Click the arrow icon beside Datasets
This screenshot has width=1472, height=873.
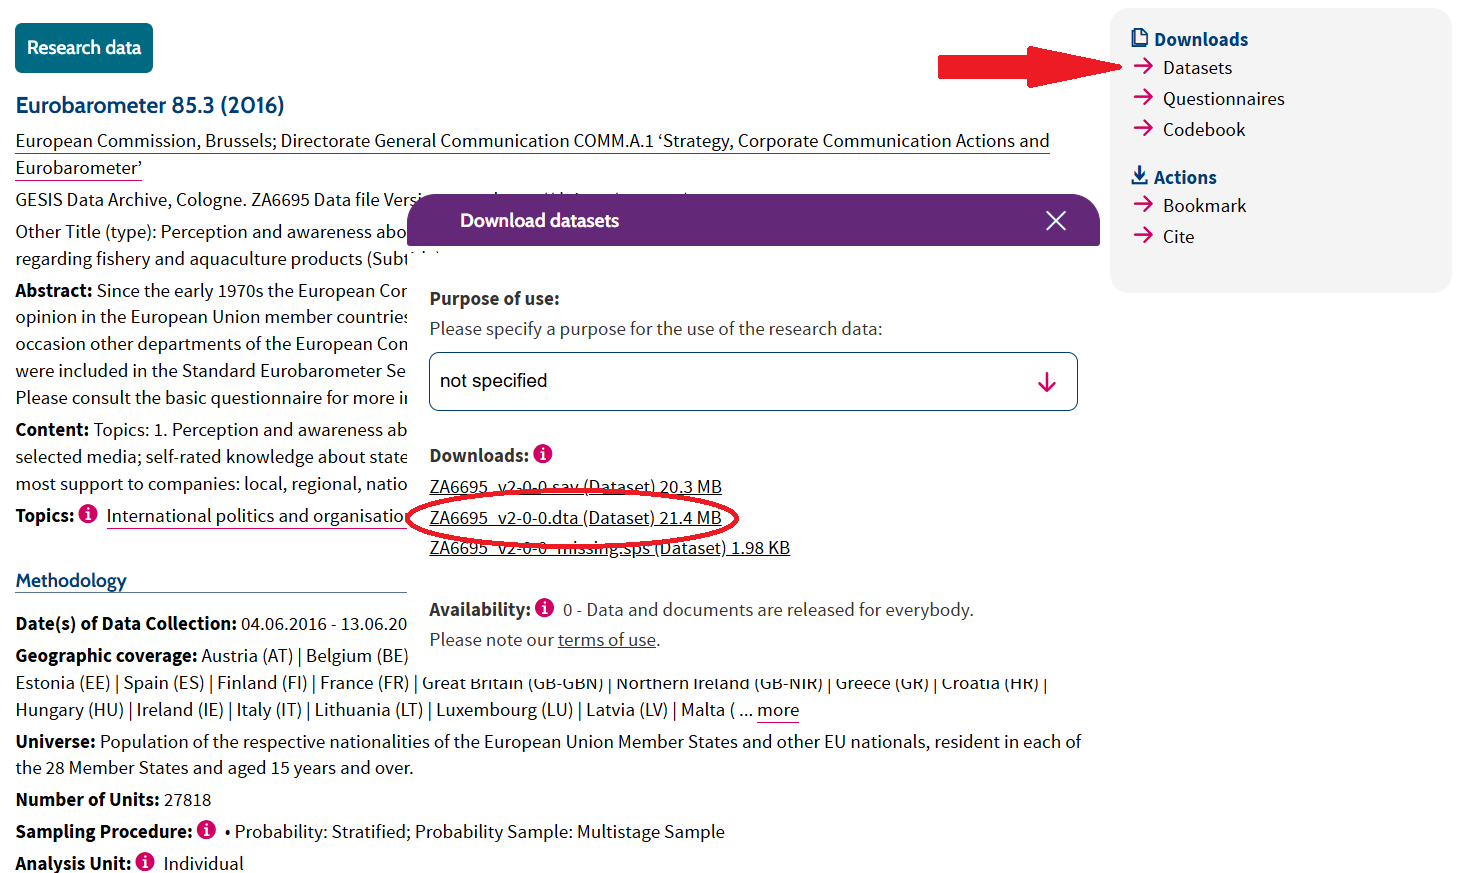coord(1143,67)
